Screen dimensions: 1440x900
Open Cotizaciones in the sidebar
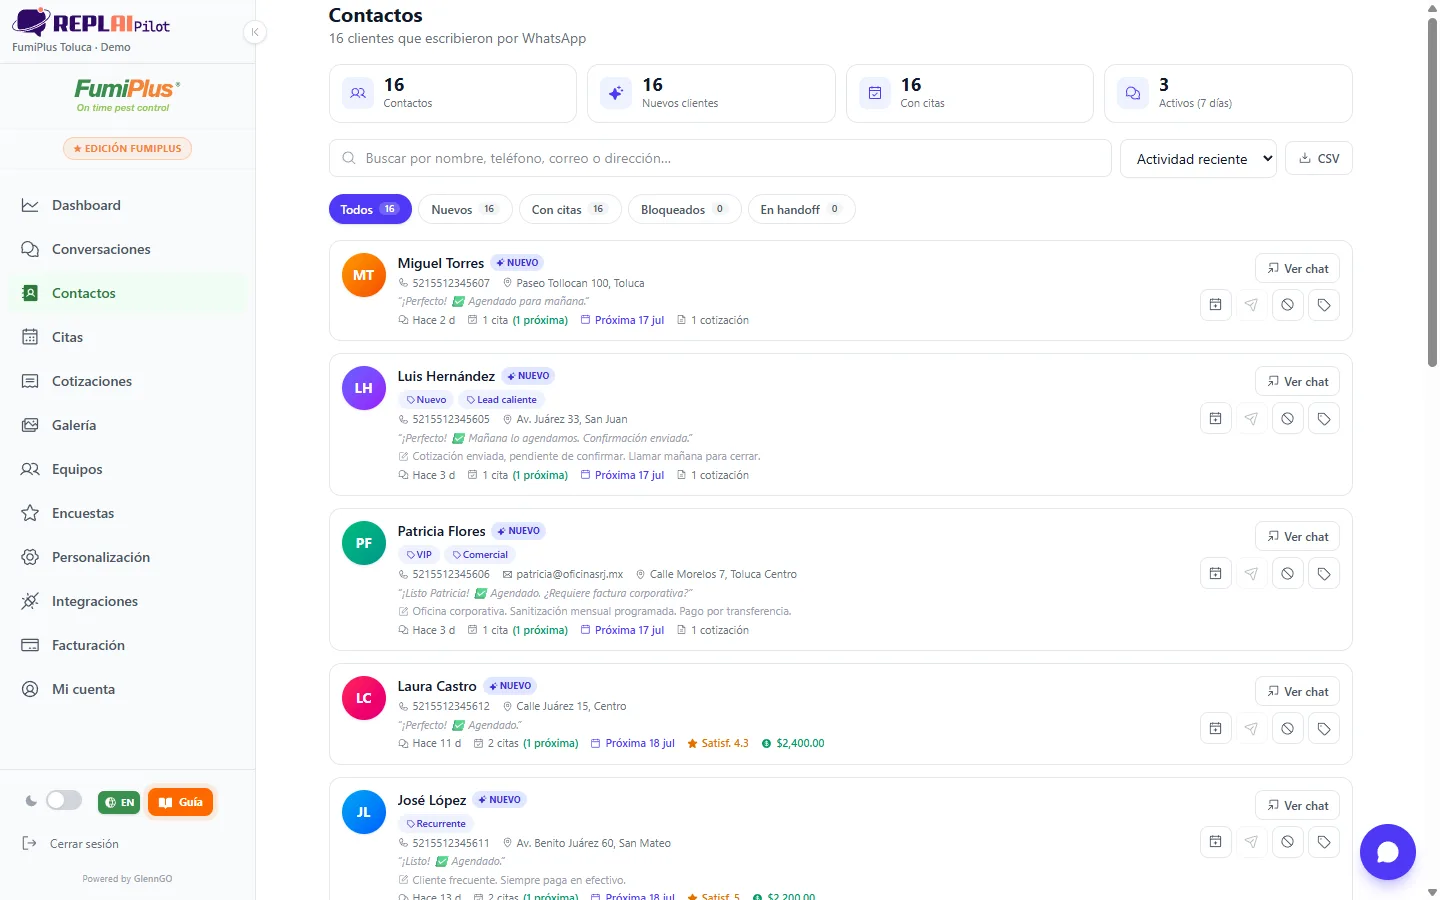[128, 381]
